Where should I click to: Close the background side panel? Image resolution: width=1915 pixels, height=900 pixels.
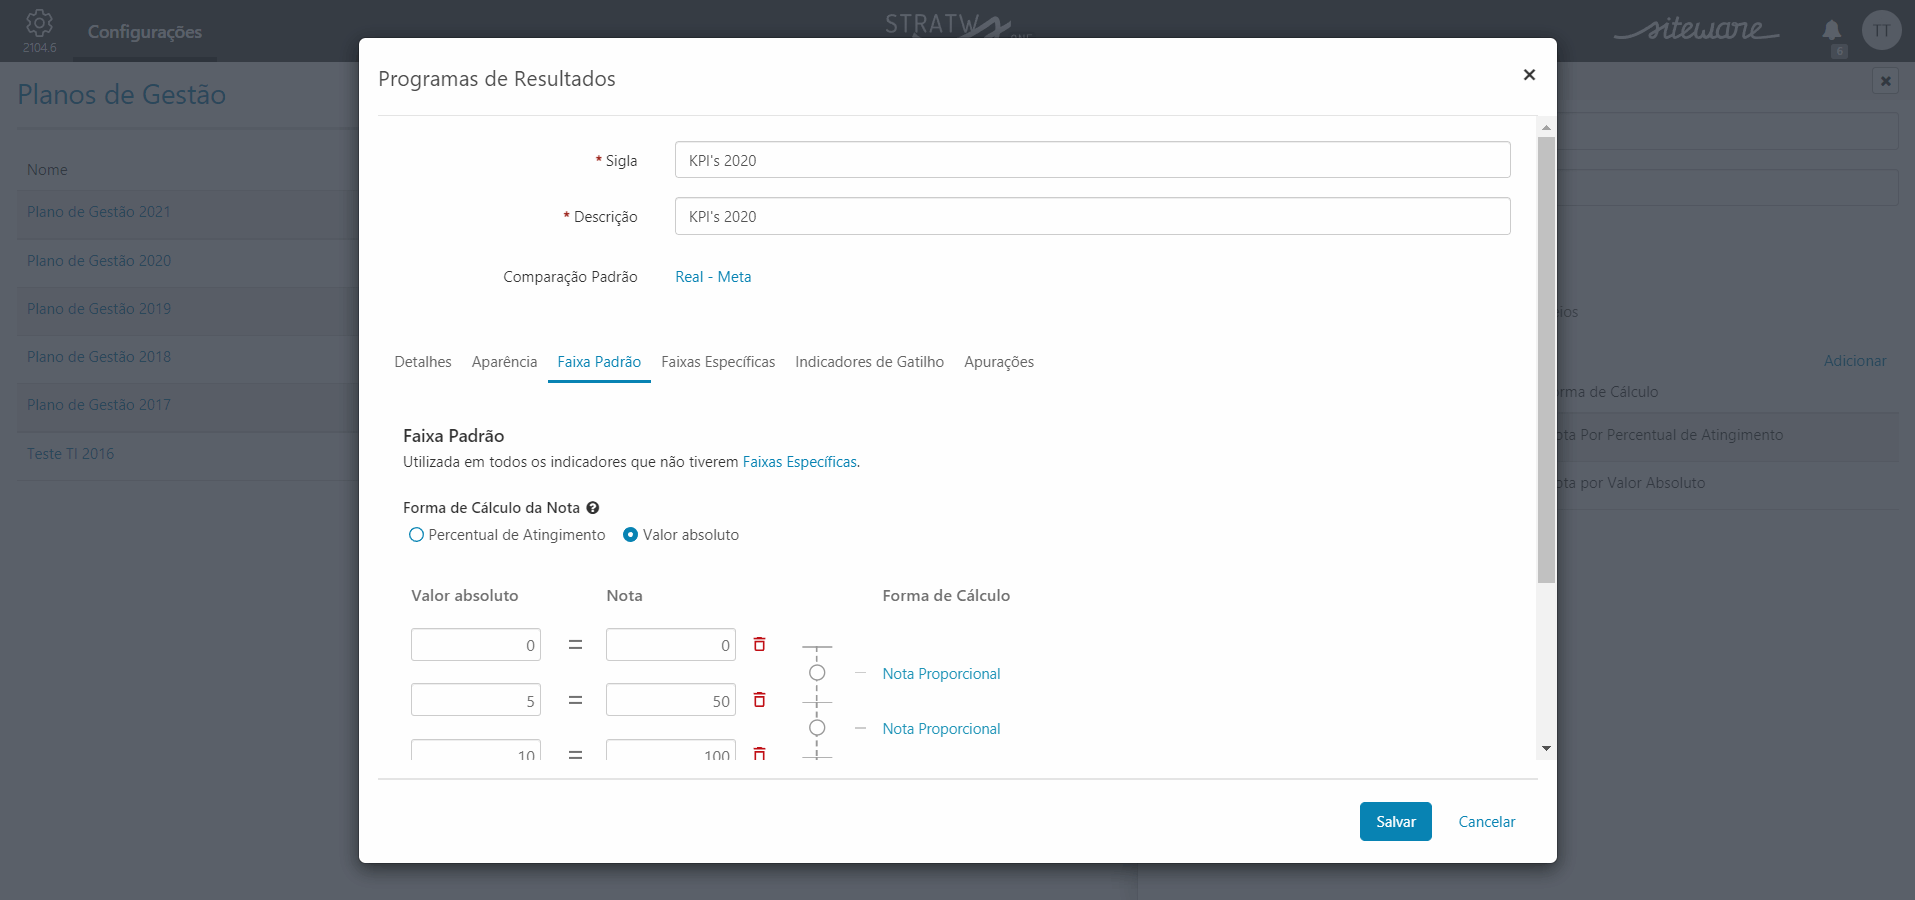(x=1885, y=81)
